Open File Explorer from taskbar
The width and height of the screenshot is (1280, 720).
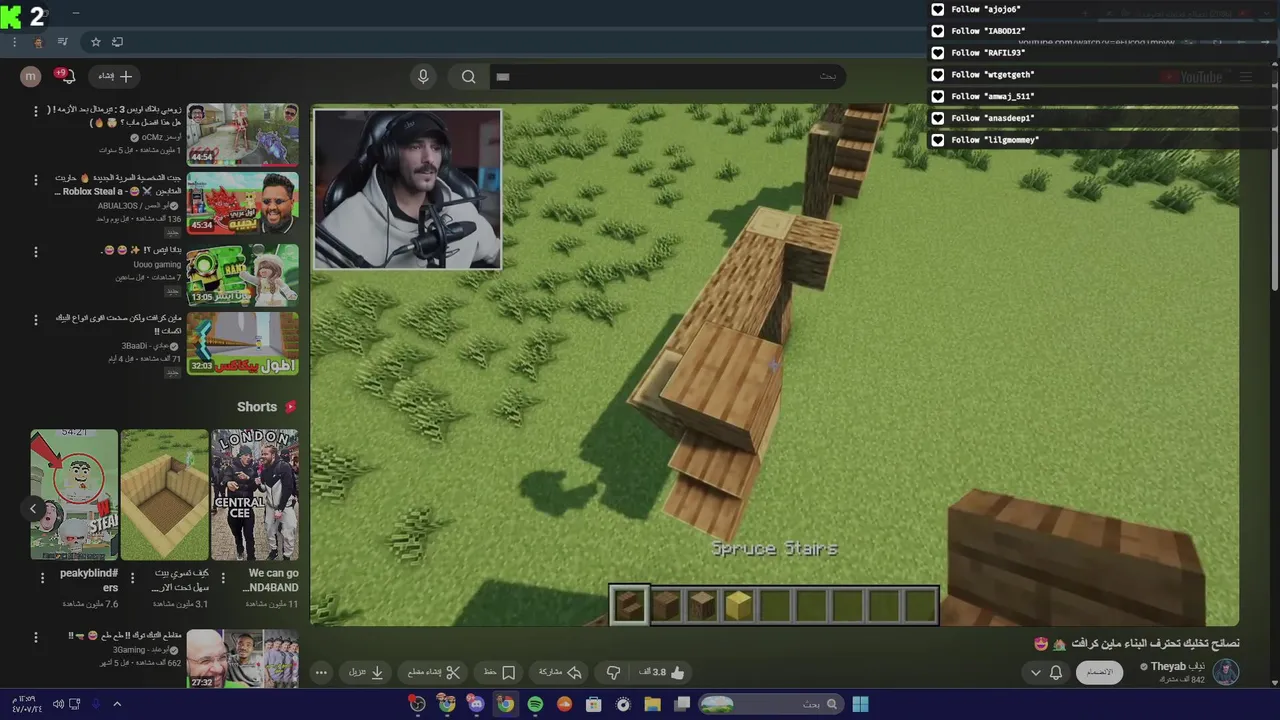click(652, 704)
